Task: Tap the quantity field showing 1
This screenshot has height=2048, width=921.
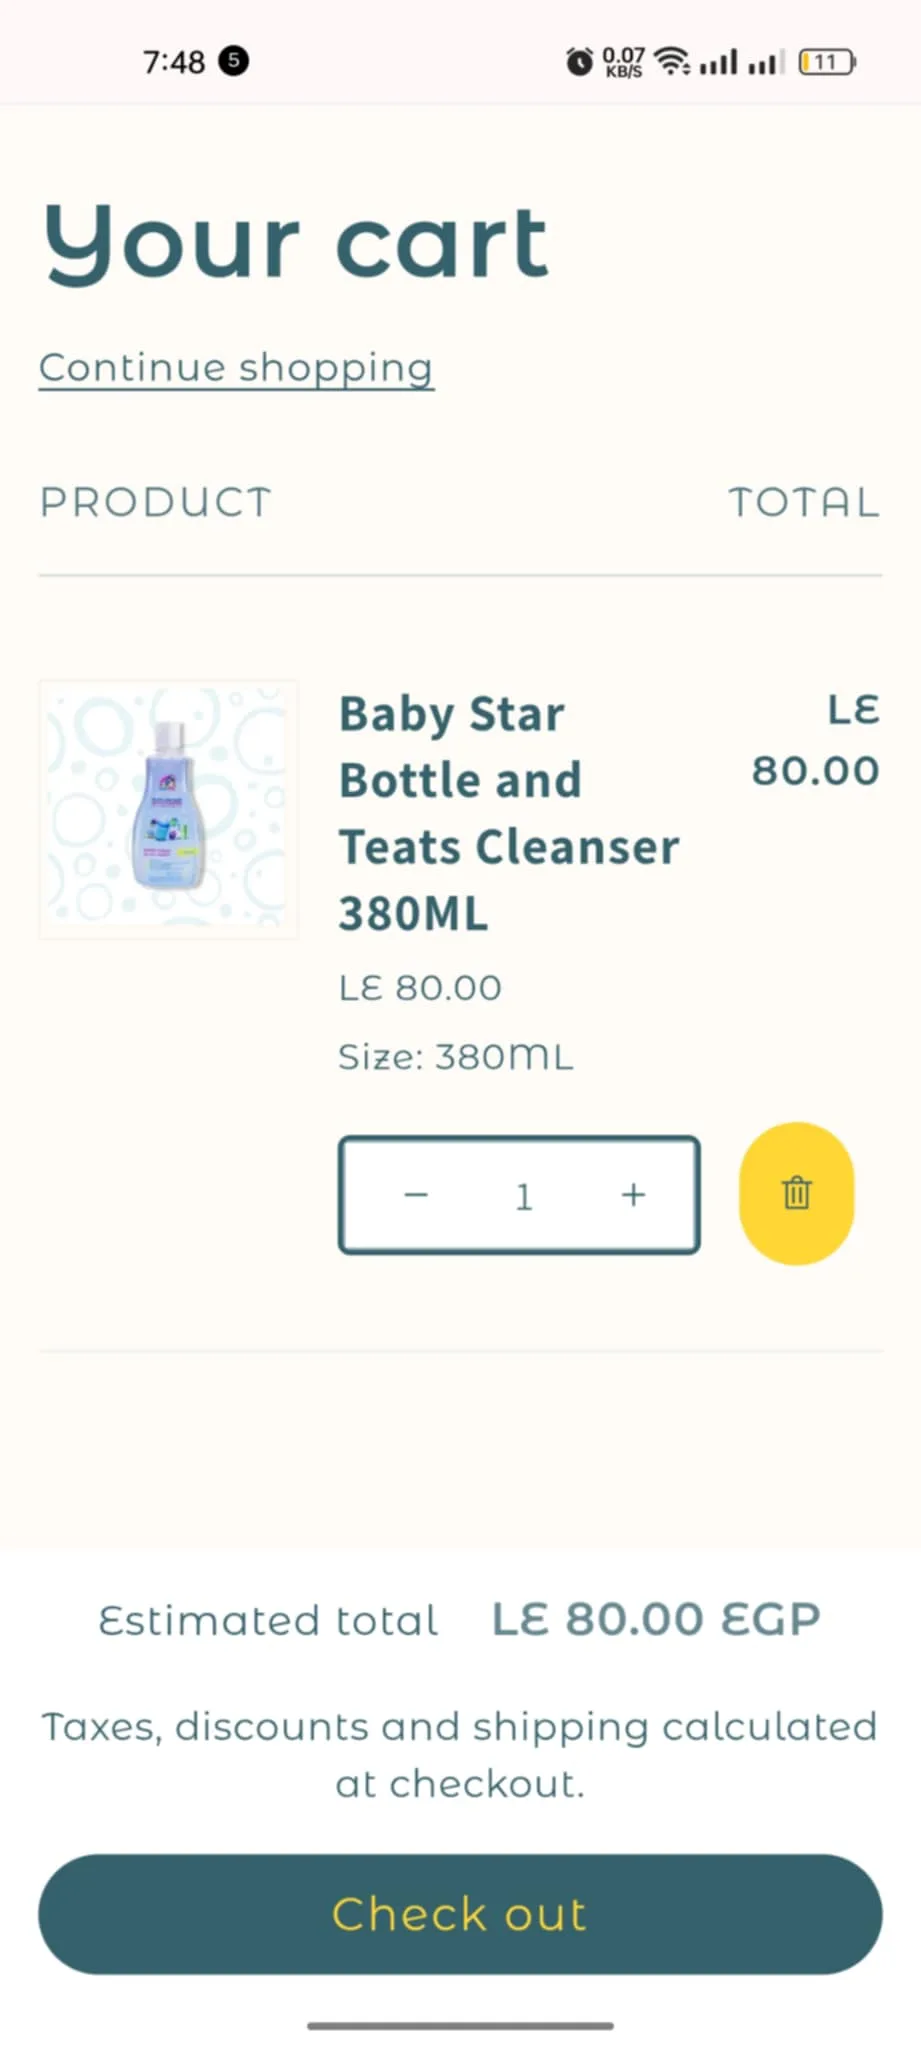Action: (523, 1196)
